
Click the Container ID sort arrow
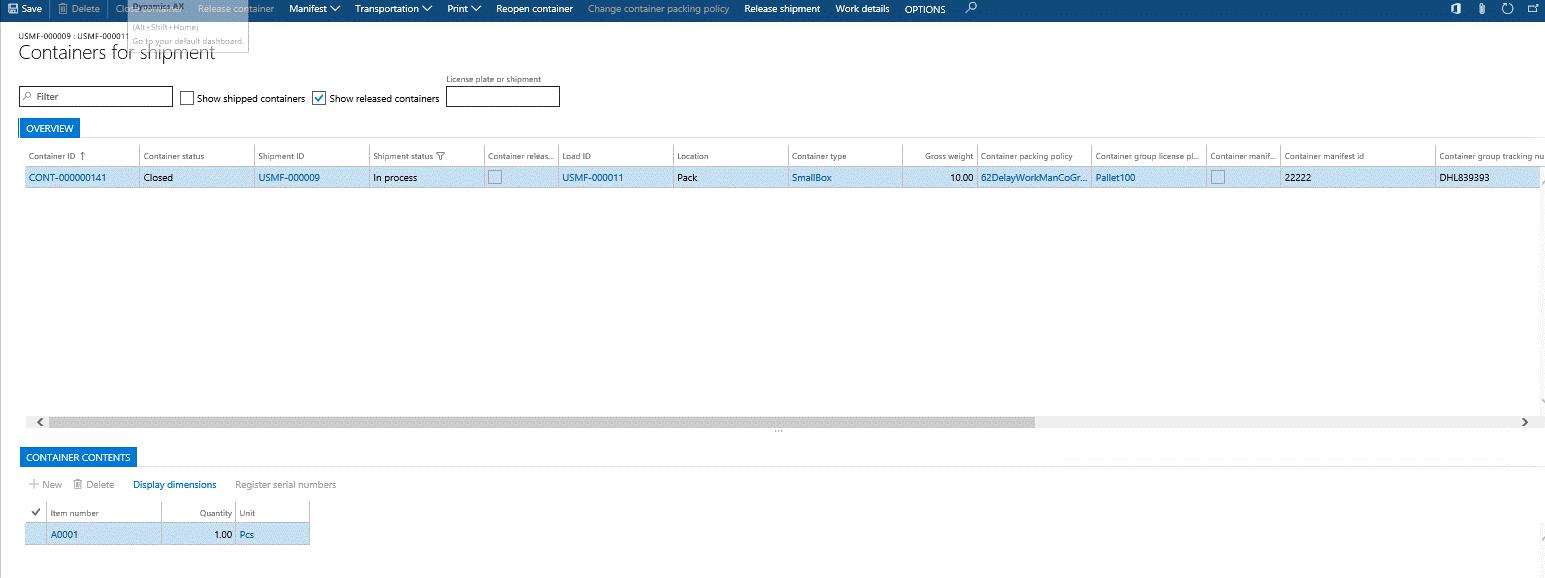(83, 156)
